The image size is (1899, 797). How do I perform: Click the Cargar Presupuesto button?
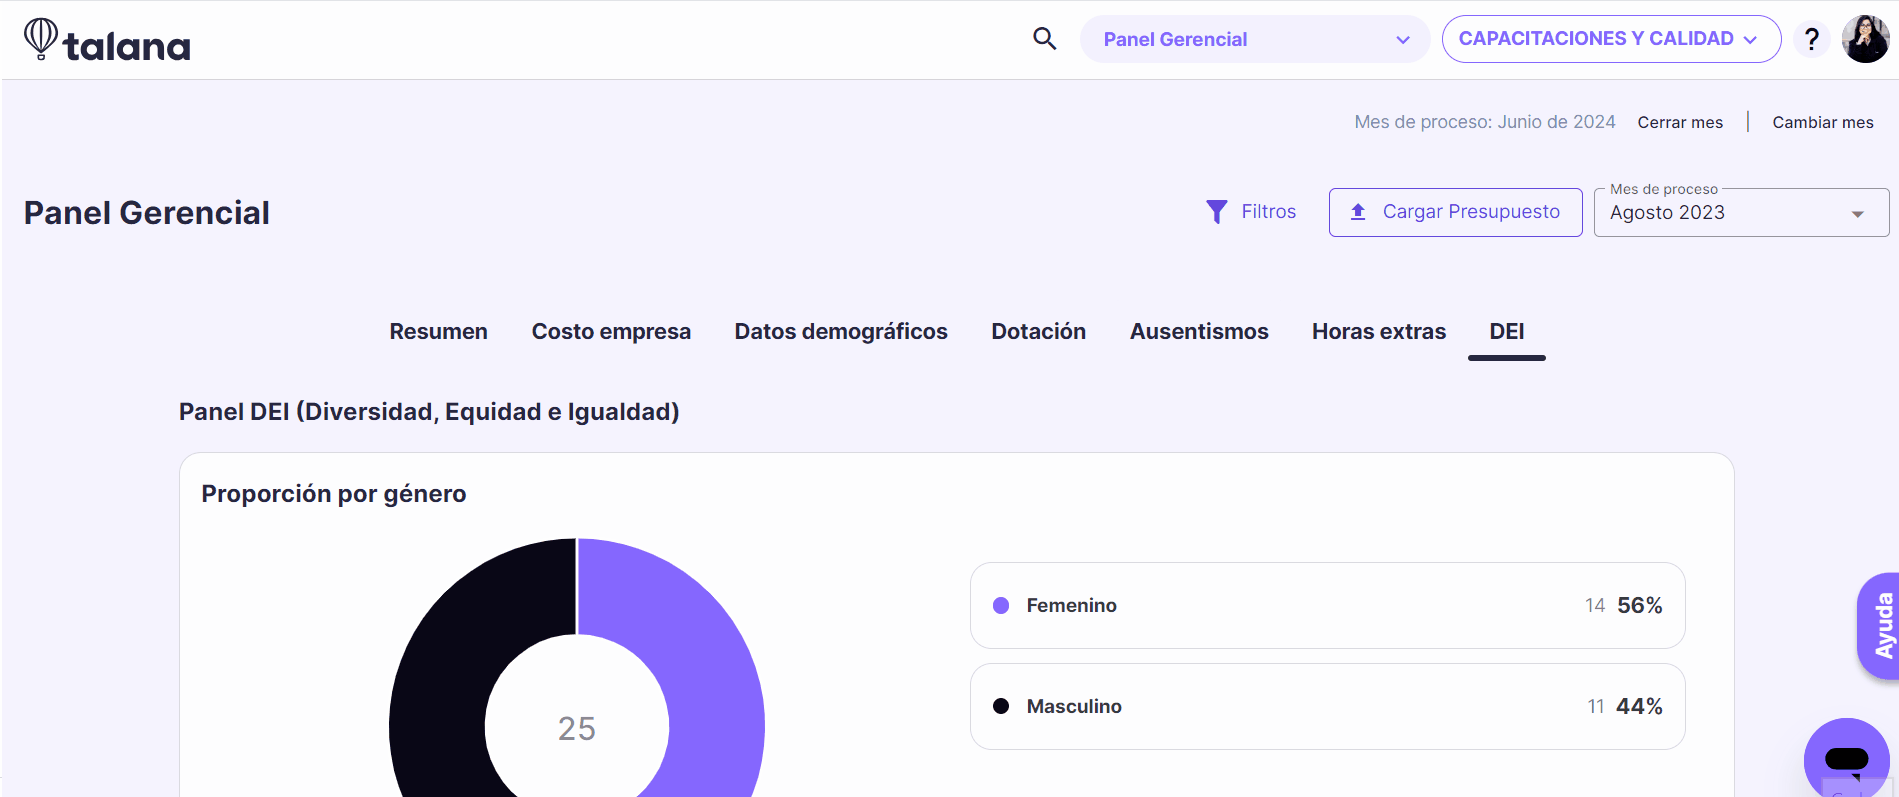click(1455, 212)
